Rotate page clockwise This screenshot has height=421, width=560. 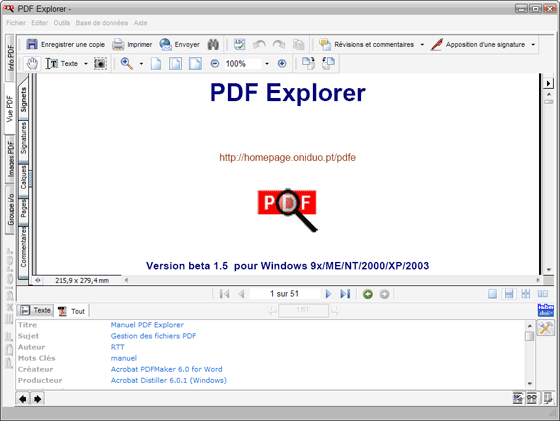[308, 64]
